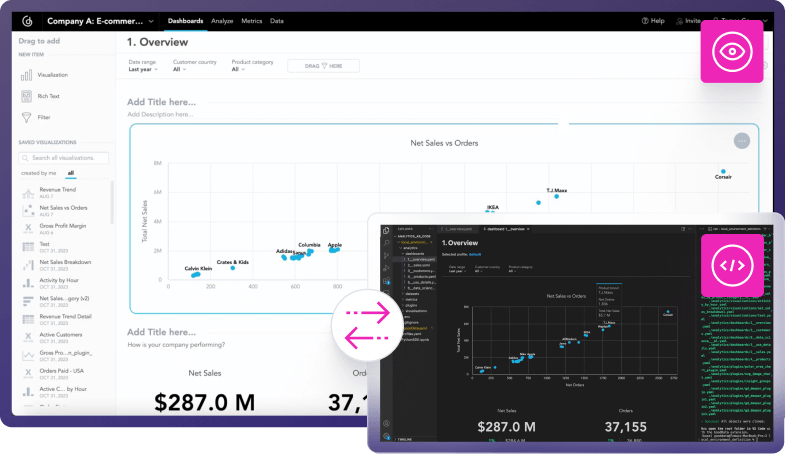Select the all tab under saved visualizations
This screenshot has height=454, width=785.
(71, 173)
